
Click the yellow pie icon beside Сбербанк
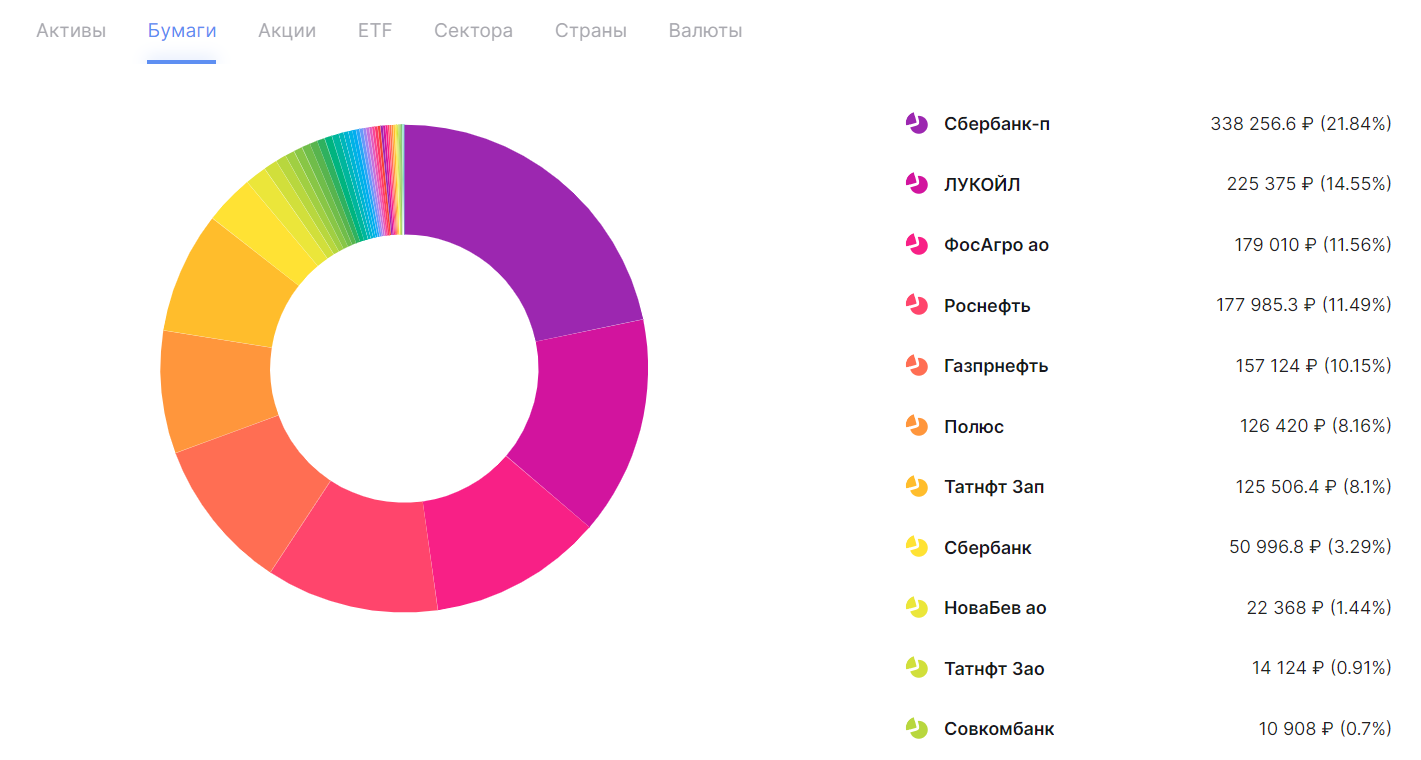[x=917, y=547]
